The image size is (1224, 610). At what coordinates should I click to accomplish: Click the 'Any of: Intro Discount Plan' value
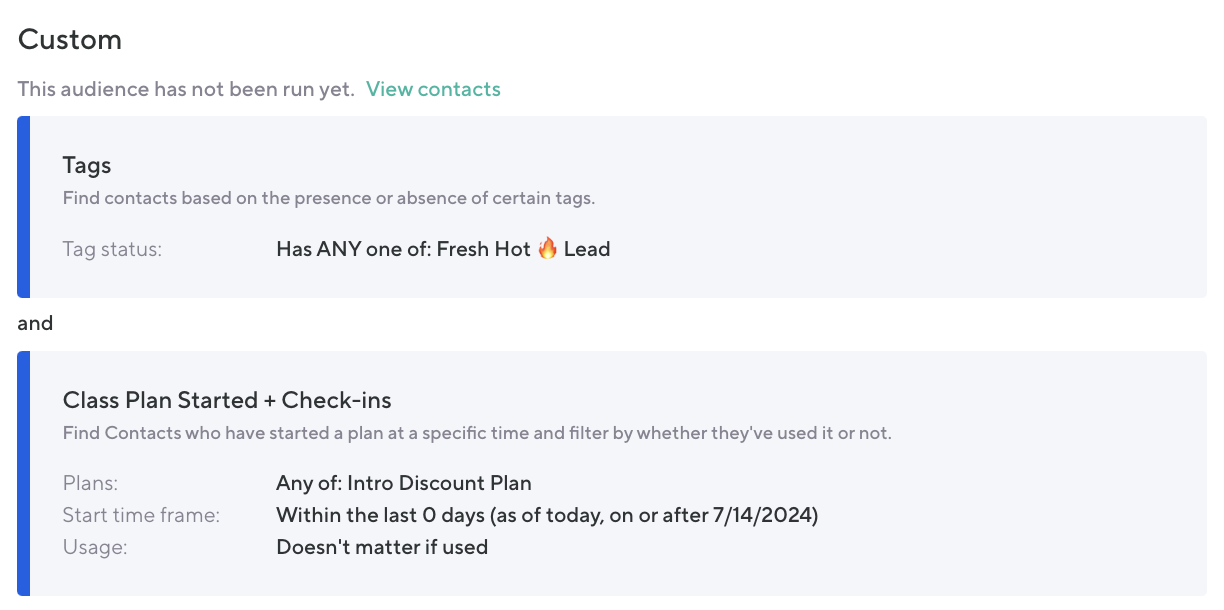coord(404,483)
